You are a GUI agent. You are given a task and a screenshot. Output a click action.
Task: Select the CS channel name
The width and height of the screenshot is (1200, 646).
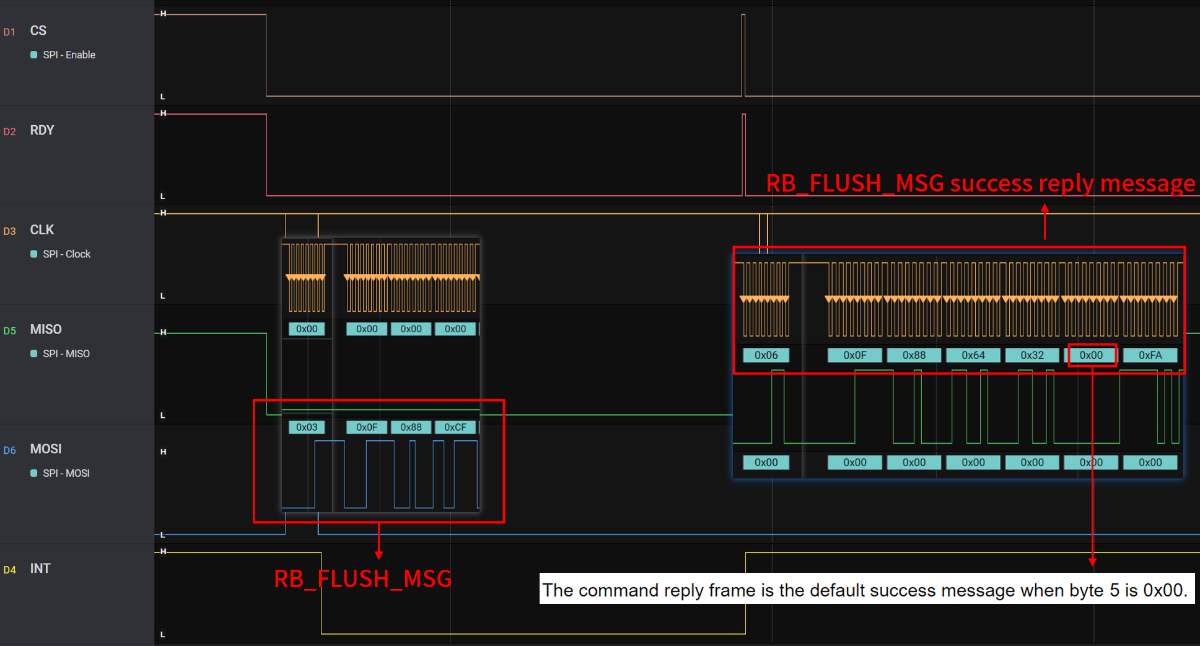coord(39,31)
